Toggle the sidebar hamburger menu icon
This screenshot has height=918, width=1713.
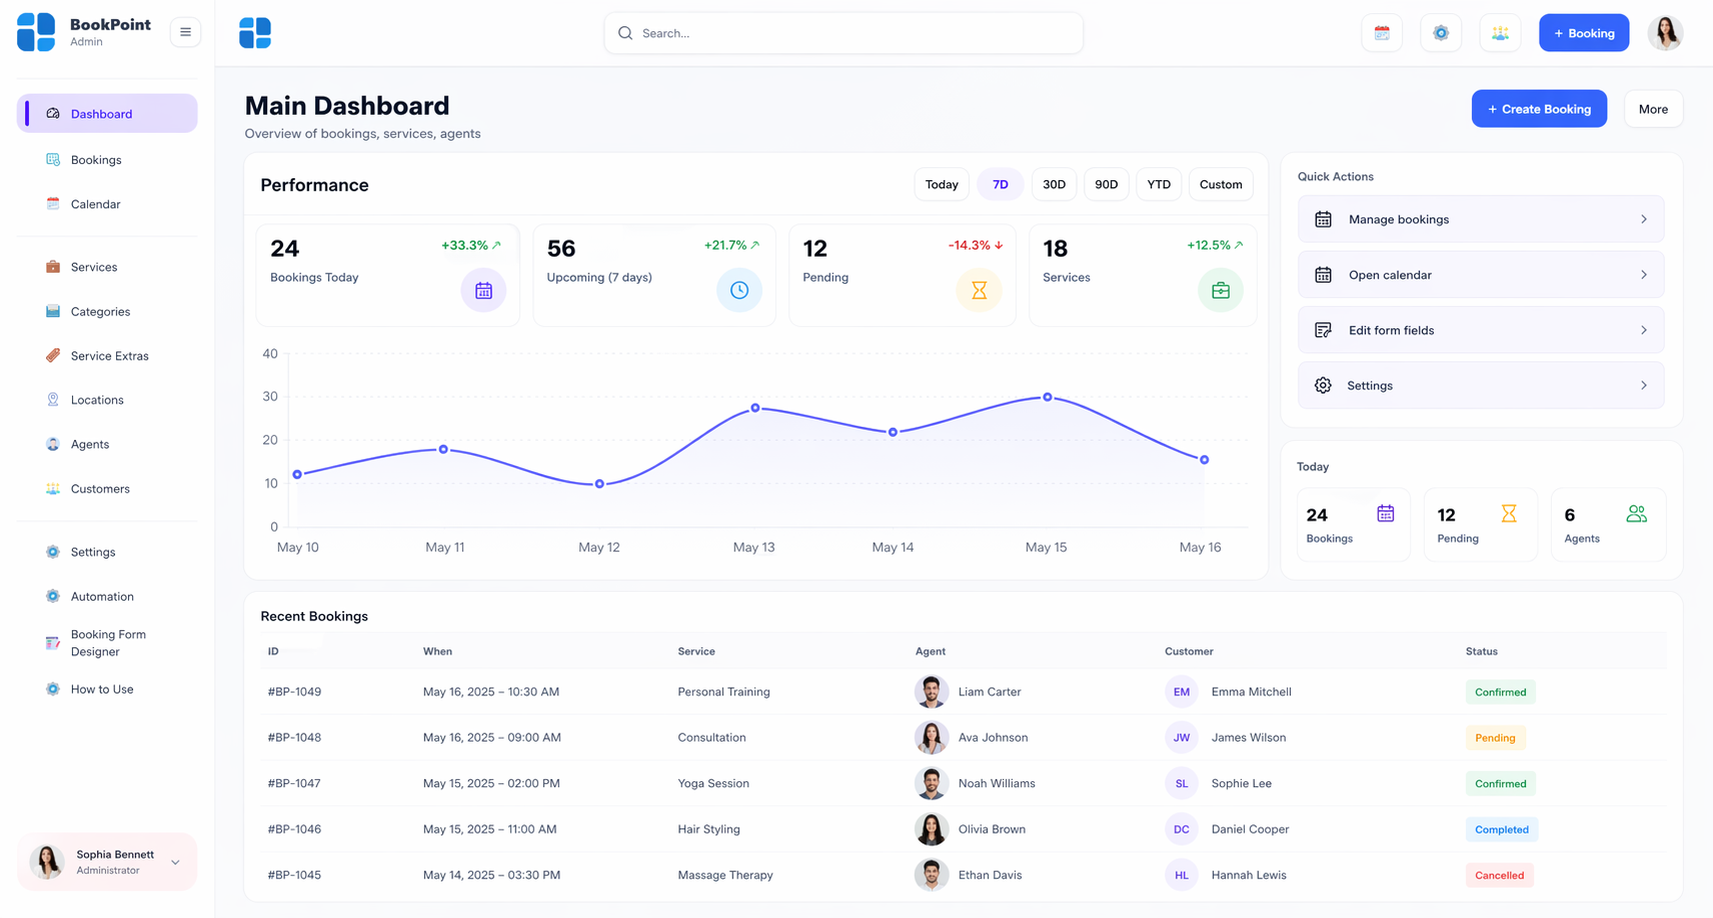pyautogui.click(x=185, y=32)
